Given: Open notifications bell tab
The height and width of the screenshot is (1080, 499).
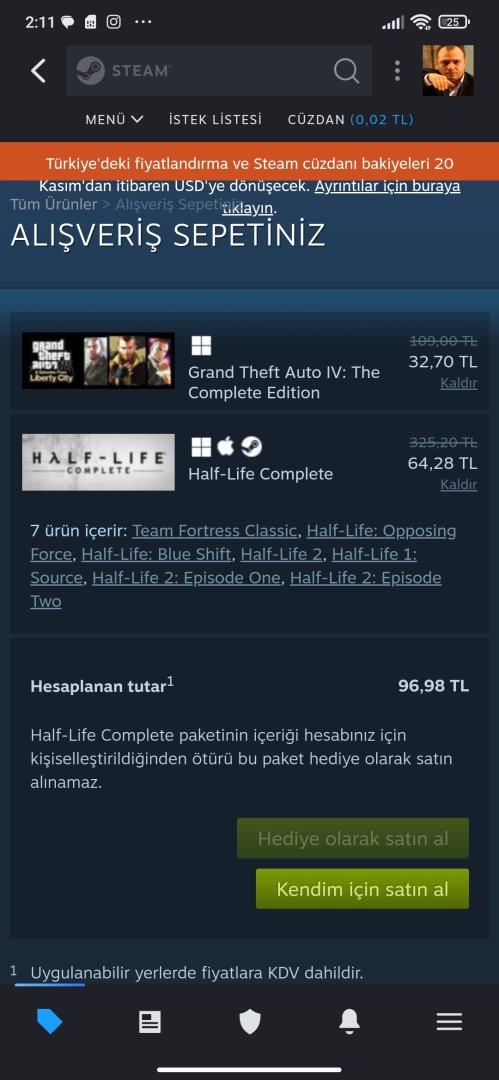Looking at the screenshot, I should [x=349, y=1022].
